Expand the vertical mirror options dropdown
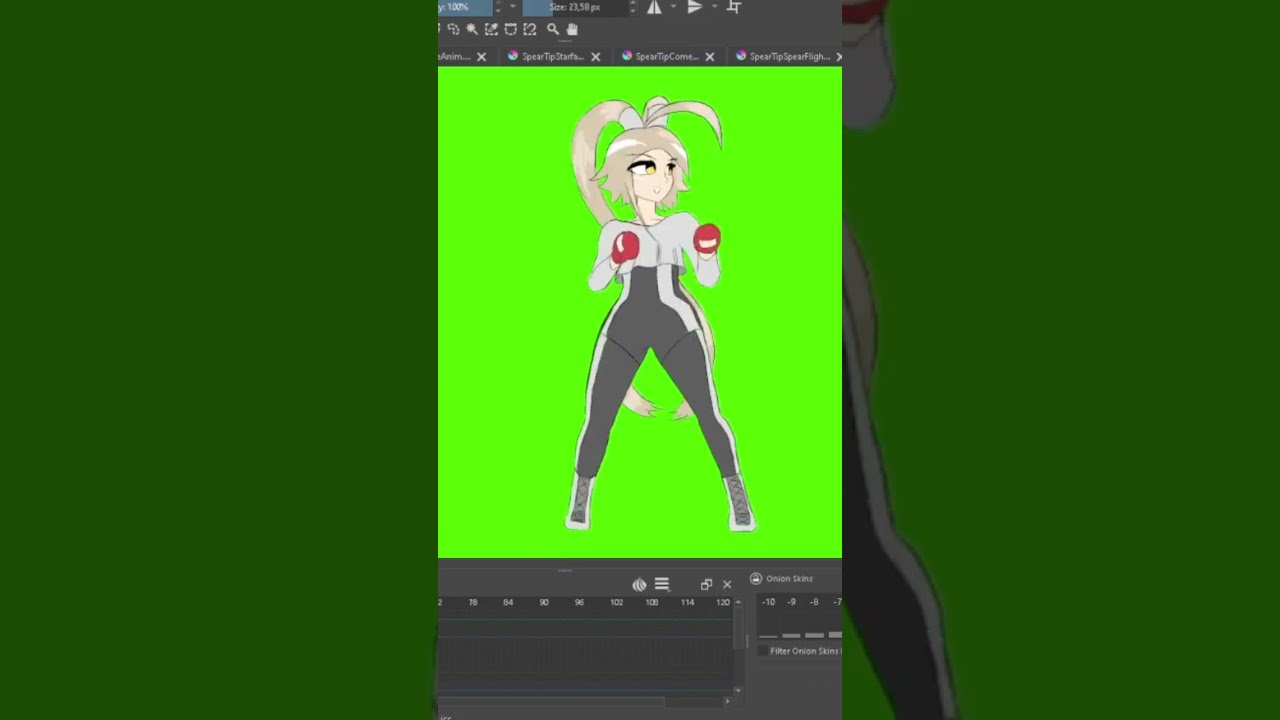The image size is (1280, 720). pyautogui.click(x=714, y=8)
